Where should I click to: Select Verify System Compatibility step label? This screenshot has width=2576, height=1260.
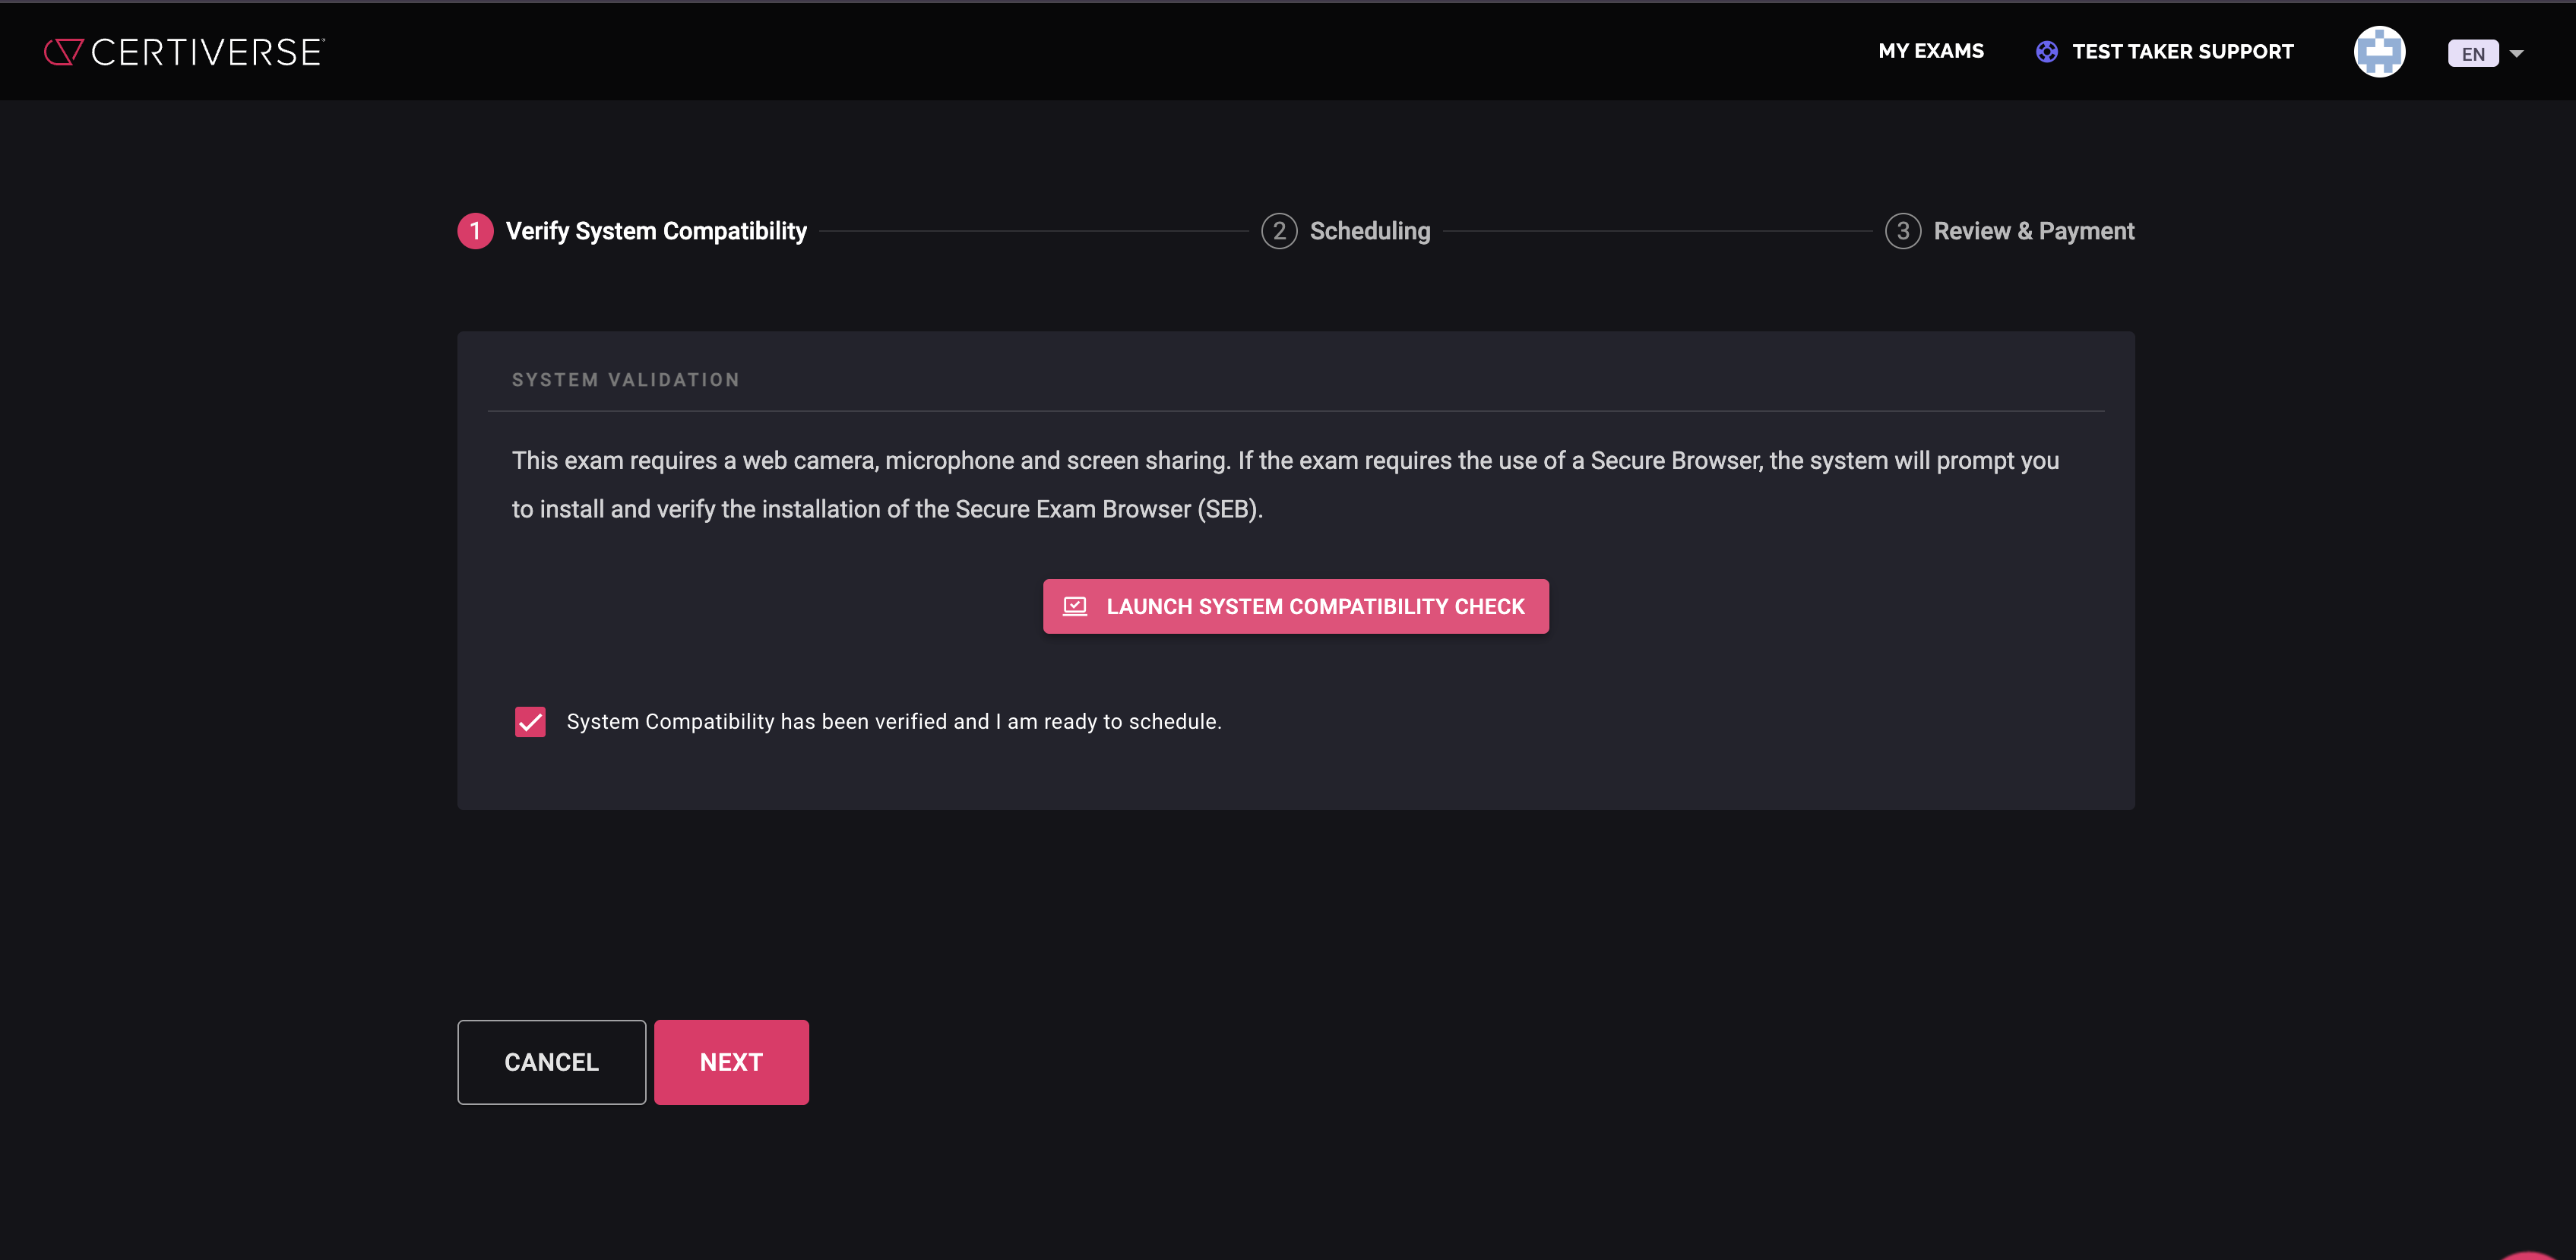[x=656, y=231]
